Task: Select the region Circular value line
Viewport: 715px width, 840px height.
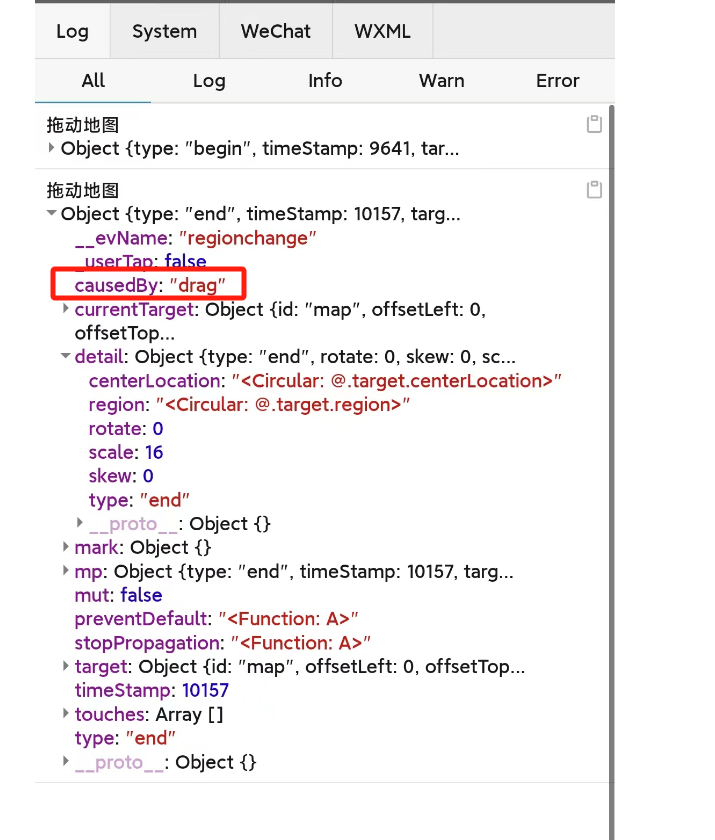Action: click(x=249, y=404)
